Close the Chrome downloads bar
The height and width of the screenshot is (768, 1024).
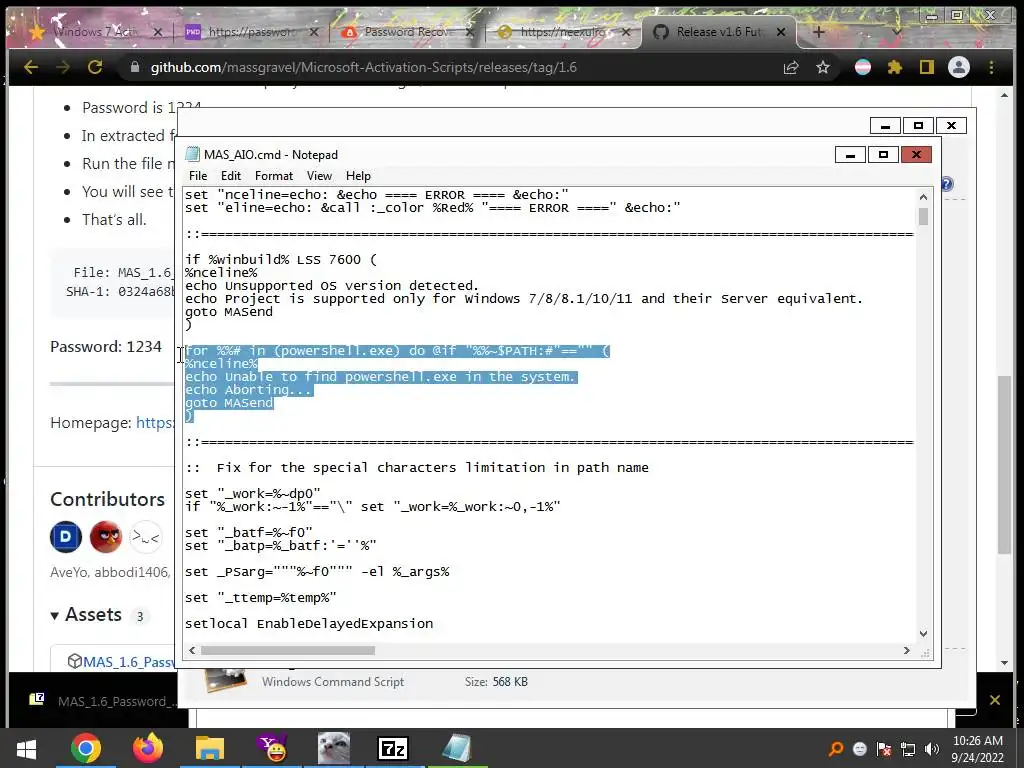pyautogui.click(x=995, y=701)
